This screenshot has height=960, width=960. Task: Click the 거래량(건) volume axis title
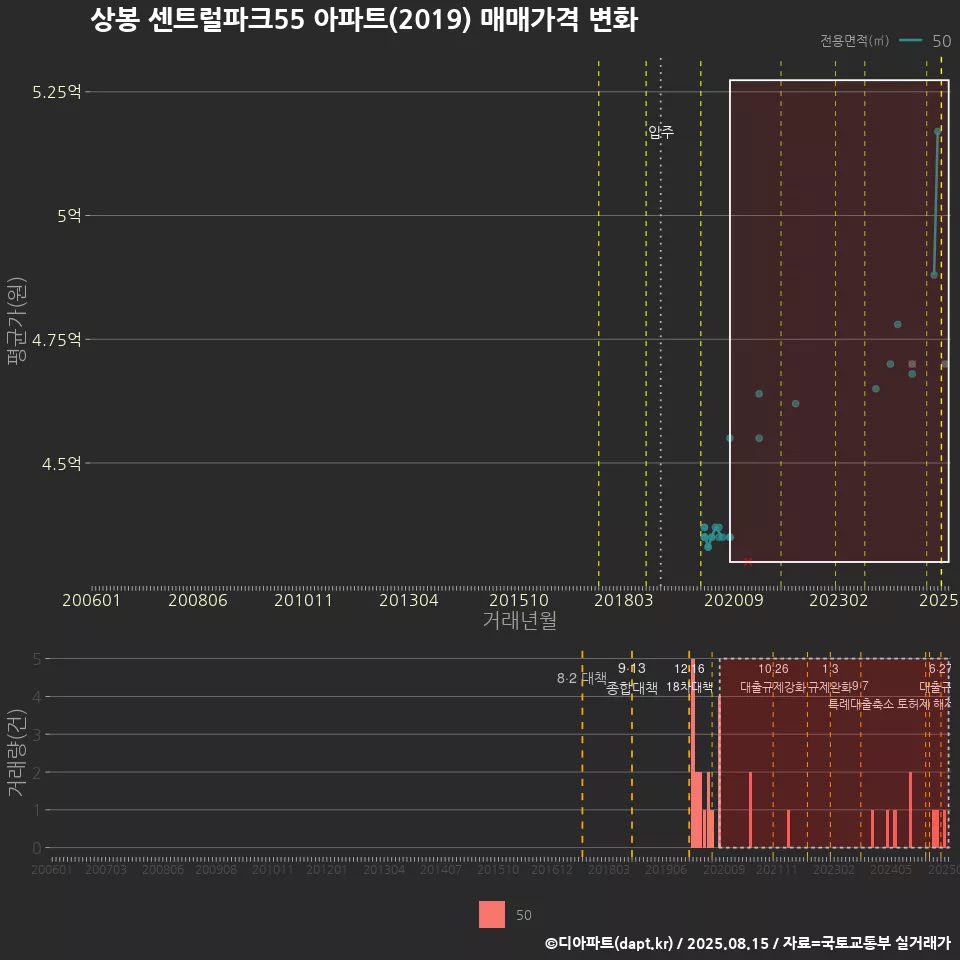tap(17, 753)
